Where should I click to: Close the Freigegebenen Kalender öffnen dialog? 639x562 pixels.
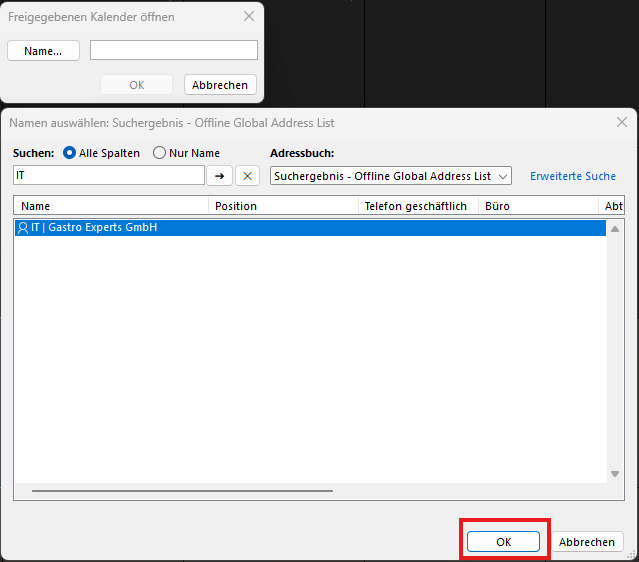[249, 17]
